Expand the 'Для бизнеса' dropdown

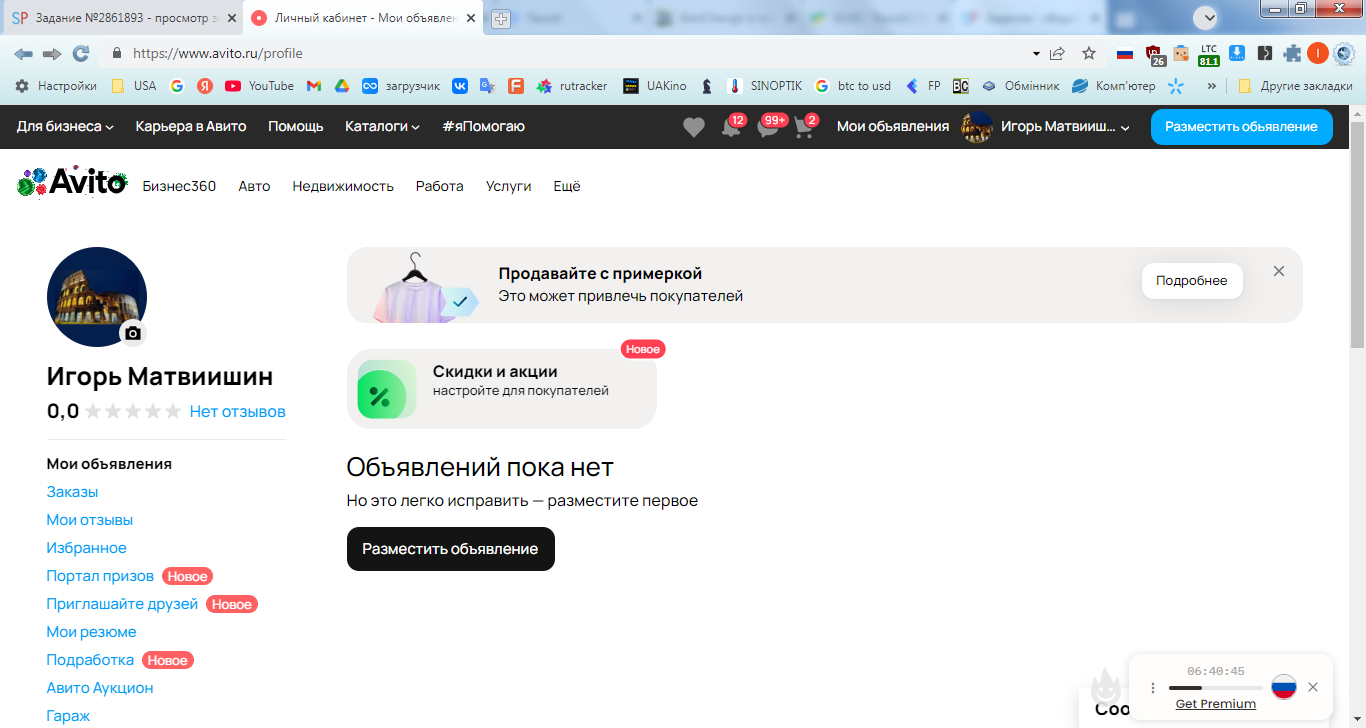(x=65, y=127)
